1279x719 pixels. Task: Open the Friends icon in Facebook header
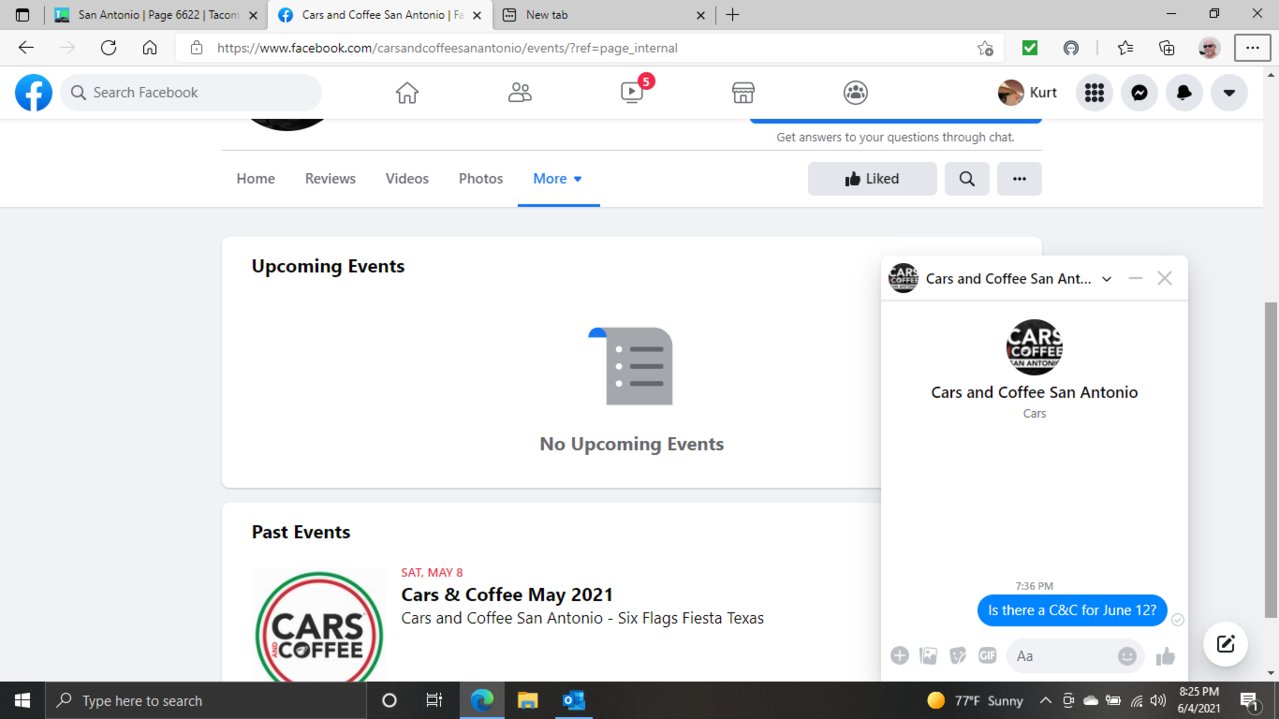[x=519, y=93]
